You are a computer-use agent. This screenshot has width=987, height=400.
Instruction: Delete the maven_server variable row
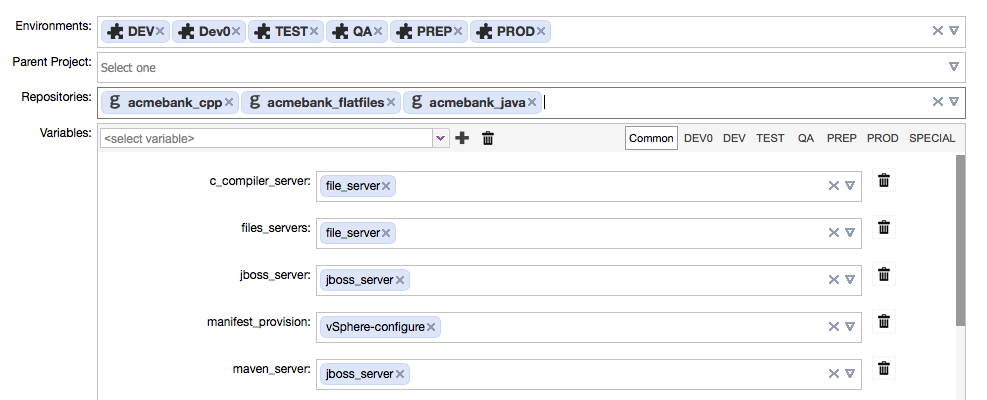pyautogui.click(x=884, y=369)
